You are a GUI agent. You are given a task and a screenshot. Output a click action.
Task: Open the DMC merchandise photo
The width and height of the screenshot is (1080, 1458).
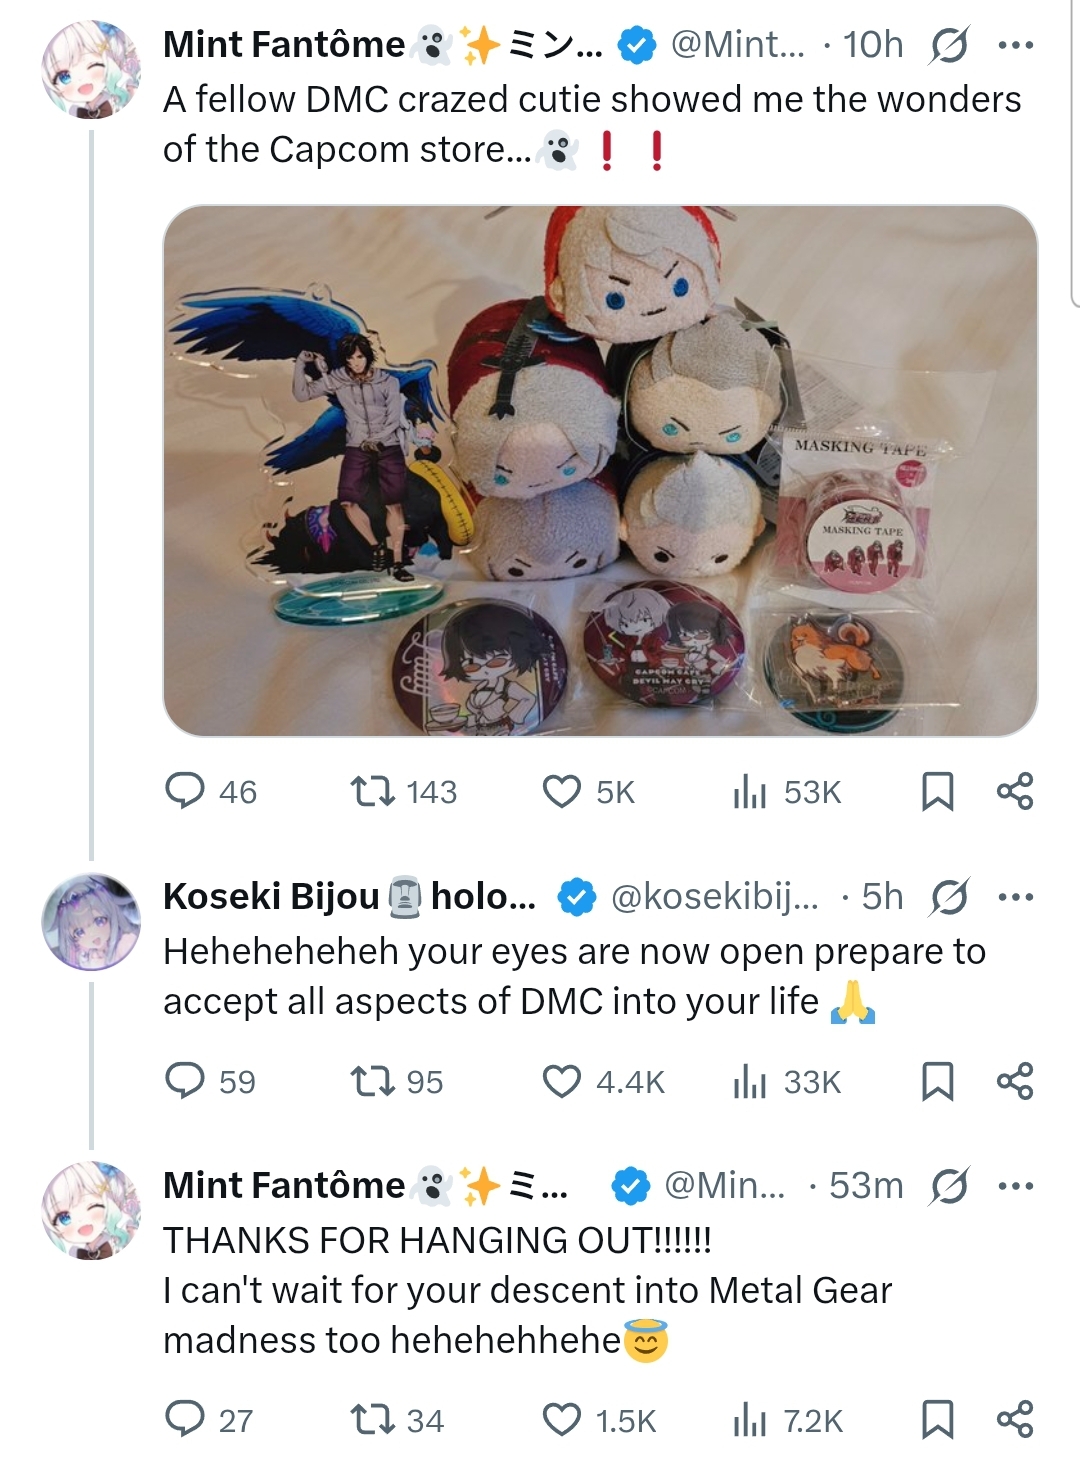point(600,470)
